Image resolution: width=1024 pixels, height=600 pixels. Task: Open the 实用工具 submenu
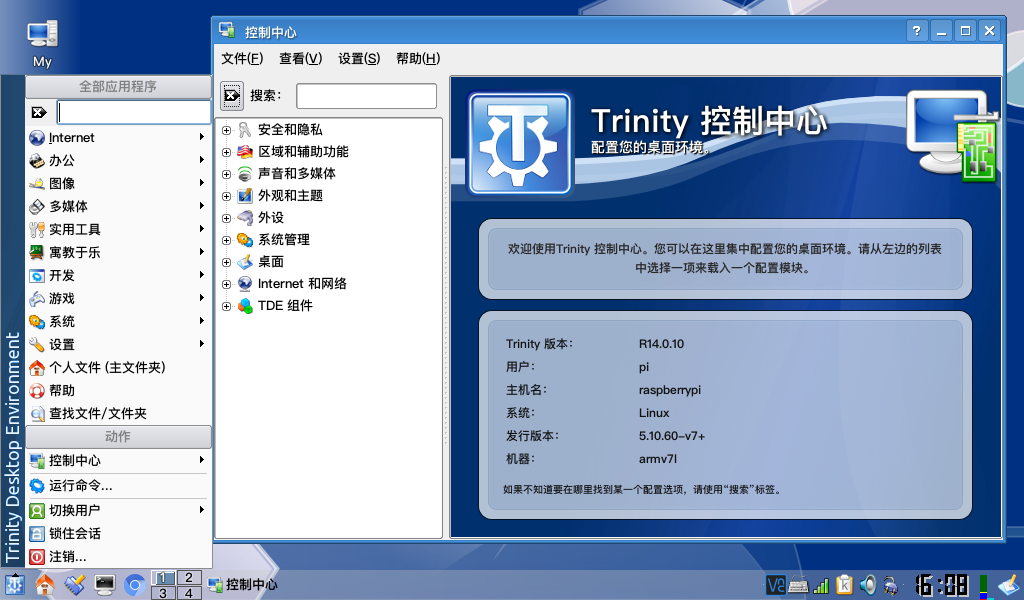[x=118, y=229]
